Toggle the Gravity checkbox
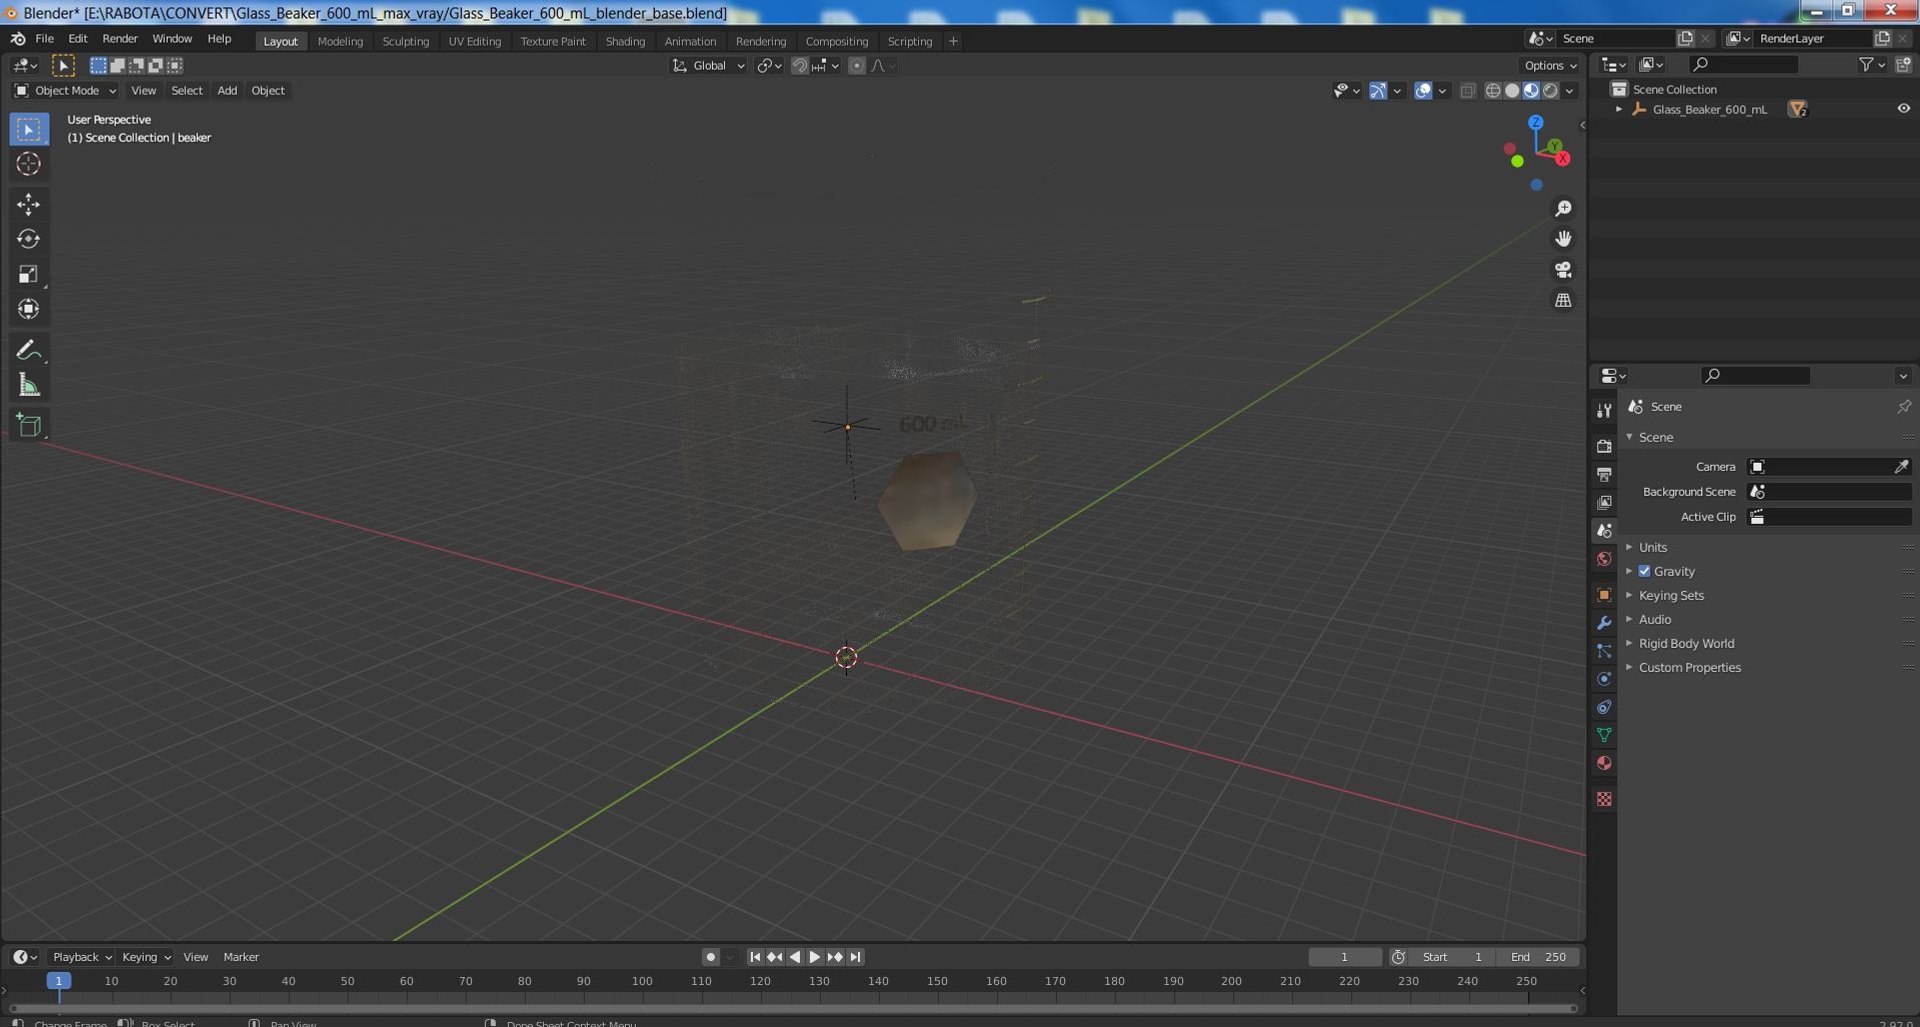The width and height of the screenshot is (1920, 1027). click(1644, 571)
